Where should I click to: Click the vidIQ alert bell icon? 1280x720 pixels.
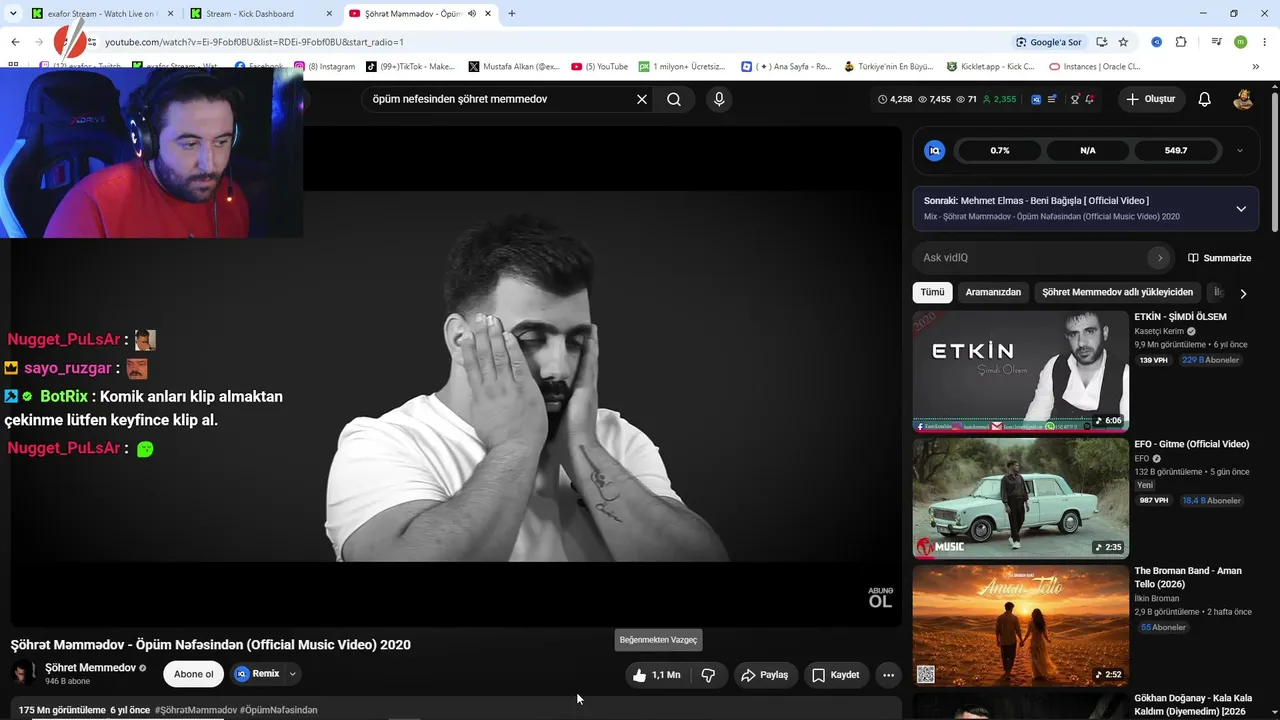click(1089, 99)
